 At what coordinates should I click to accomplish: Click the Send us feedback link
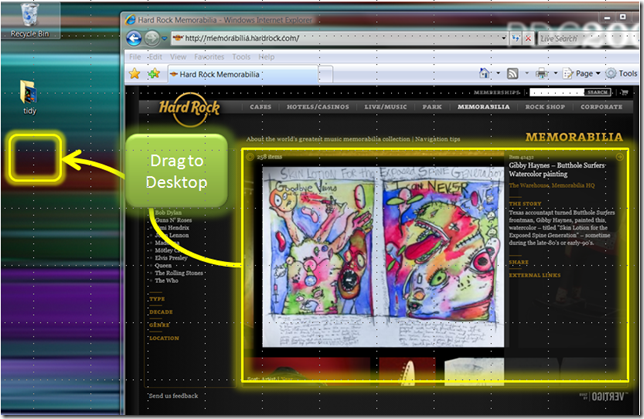tap(173, 396)
